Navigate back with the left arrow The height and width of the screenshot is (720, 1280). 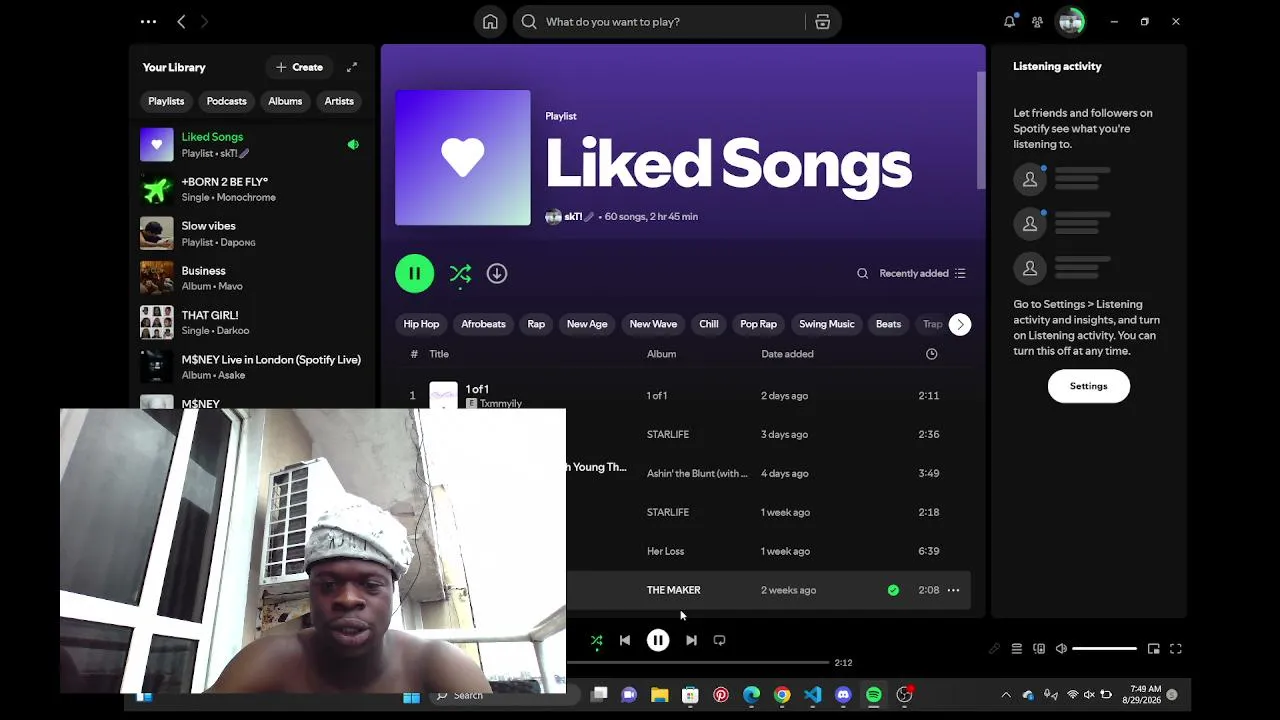click(x=181, y=22)
